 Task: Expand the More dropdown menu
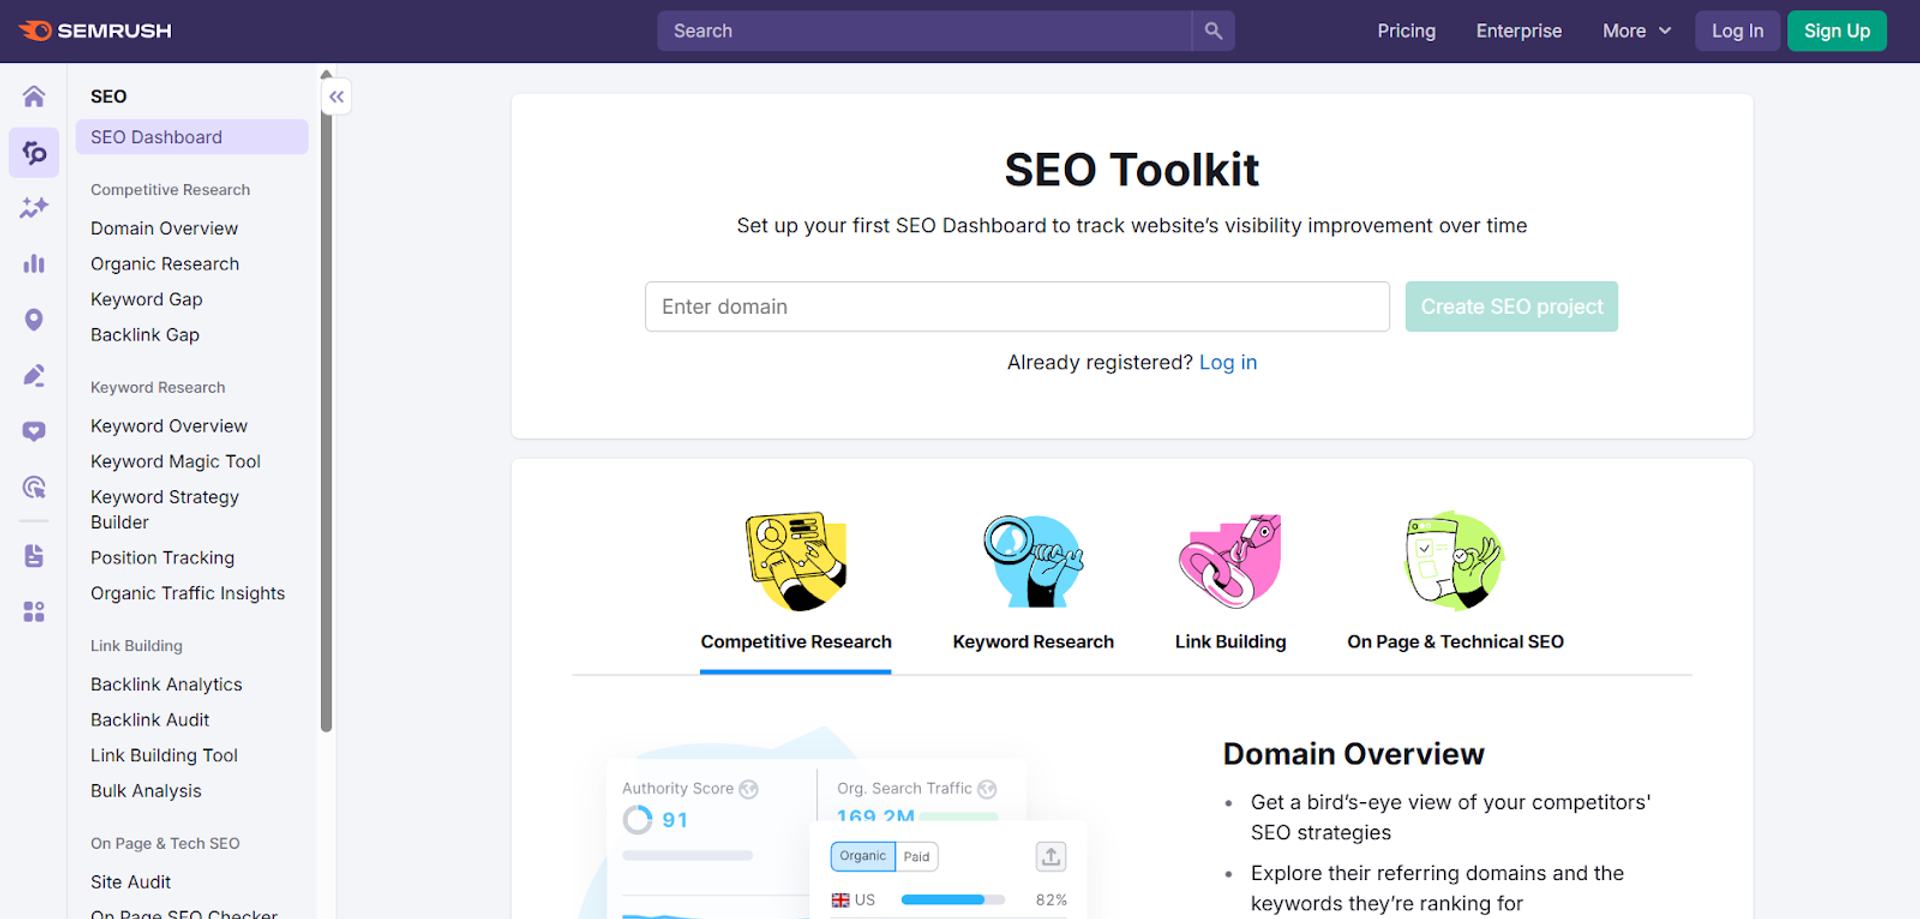tap(1637, 31)
